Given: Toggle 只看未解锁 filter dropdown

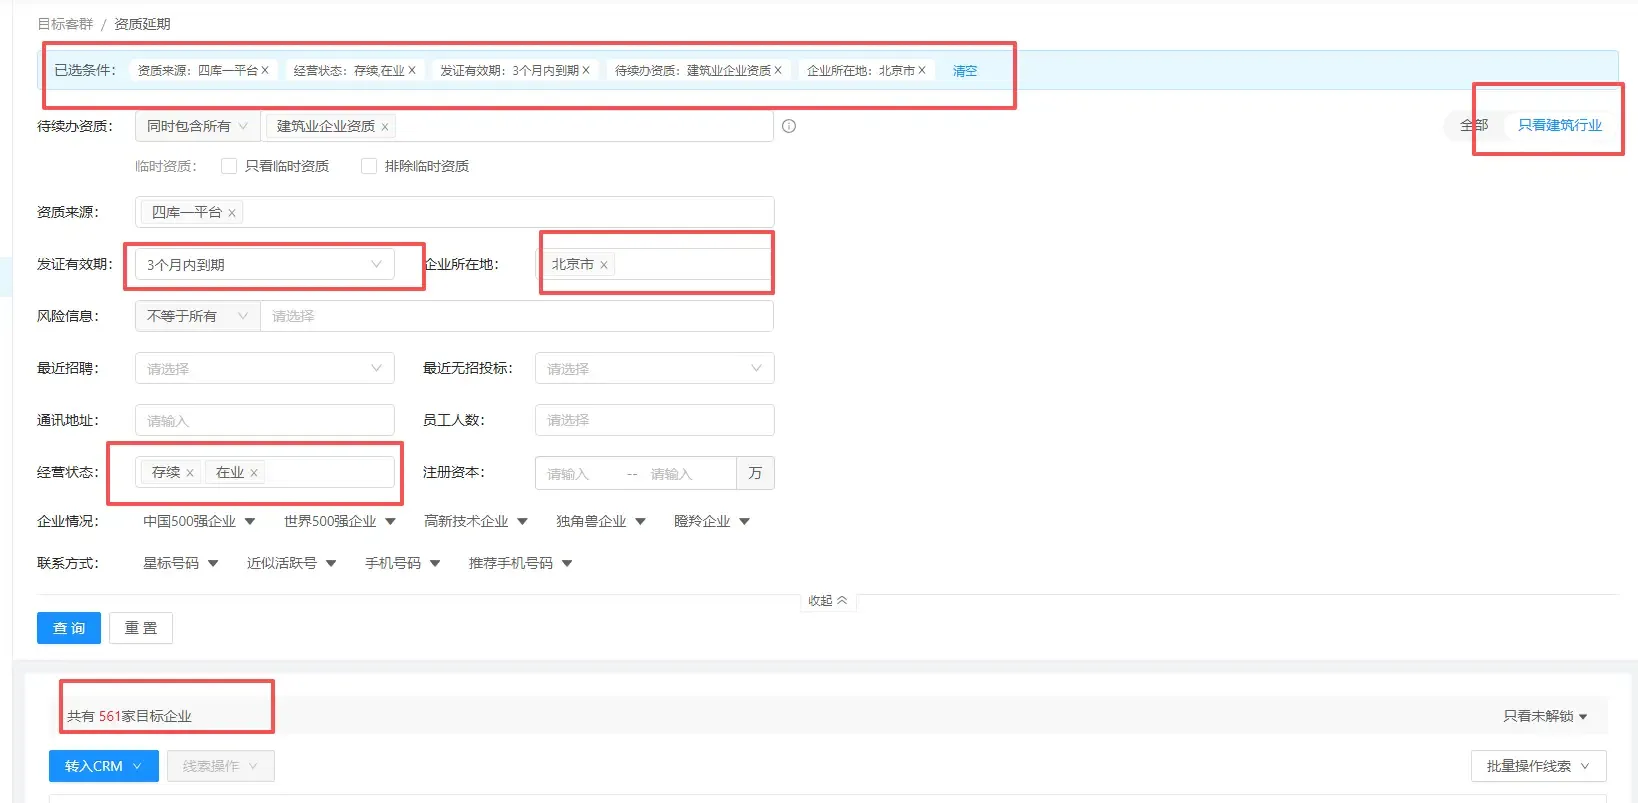Looking at the screenshot, I should pos(1546,716).
